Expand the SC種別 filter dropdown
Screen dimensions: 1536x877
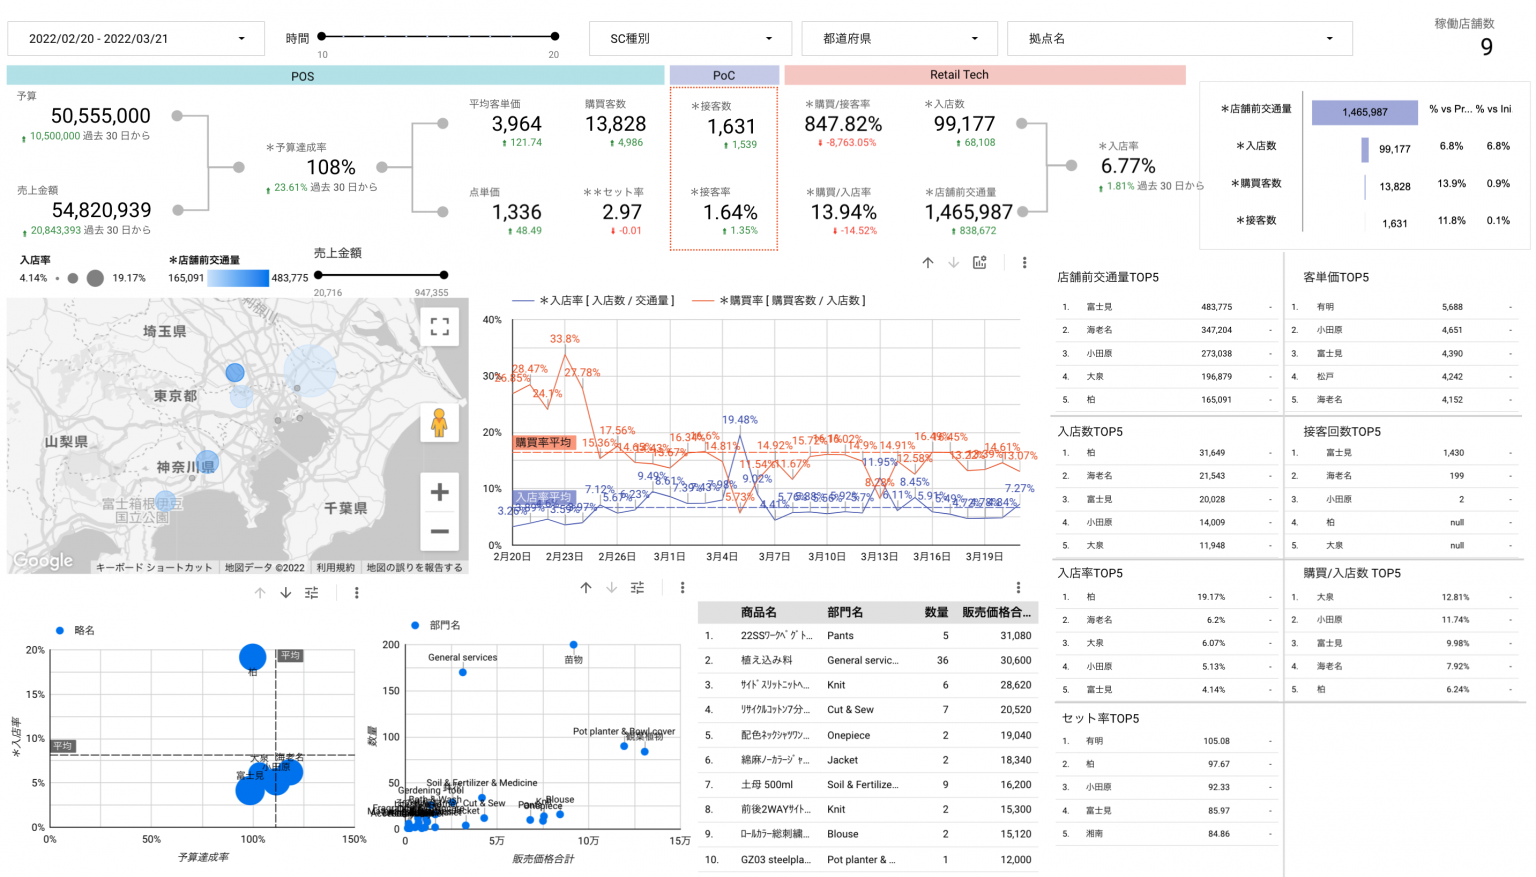click(x=691, y=39)
